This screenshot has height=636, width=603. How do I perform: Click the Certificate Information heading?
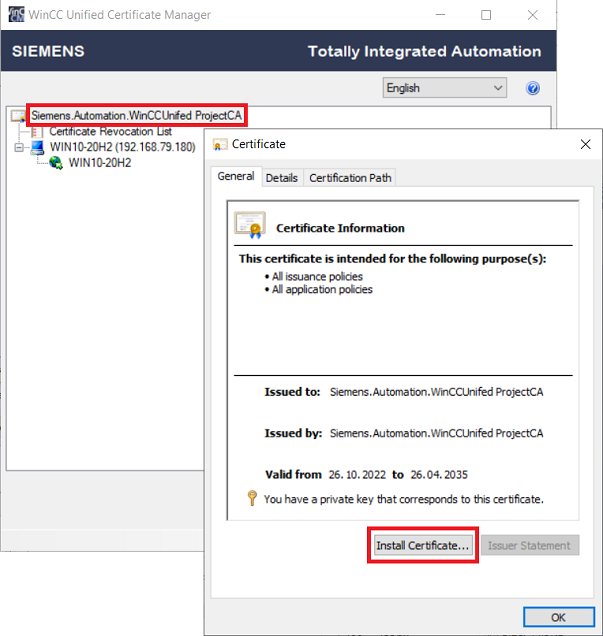(340, 228)
